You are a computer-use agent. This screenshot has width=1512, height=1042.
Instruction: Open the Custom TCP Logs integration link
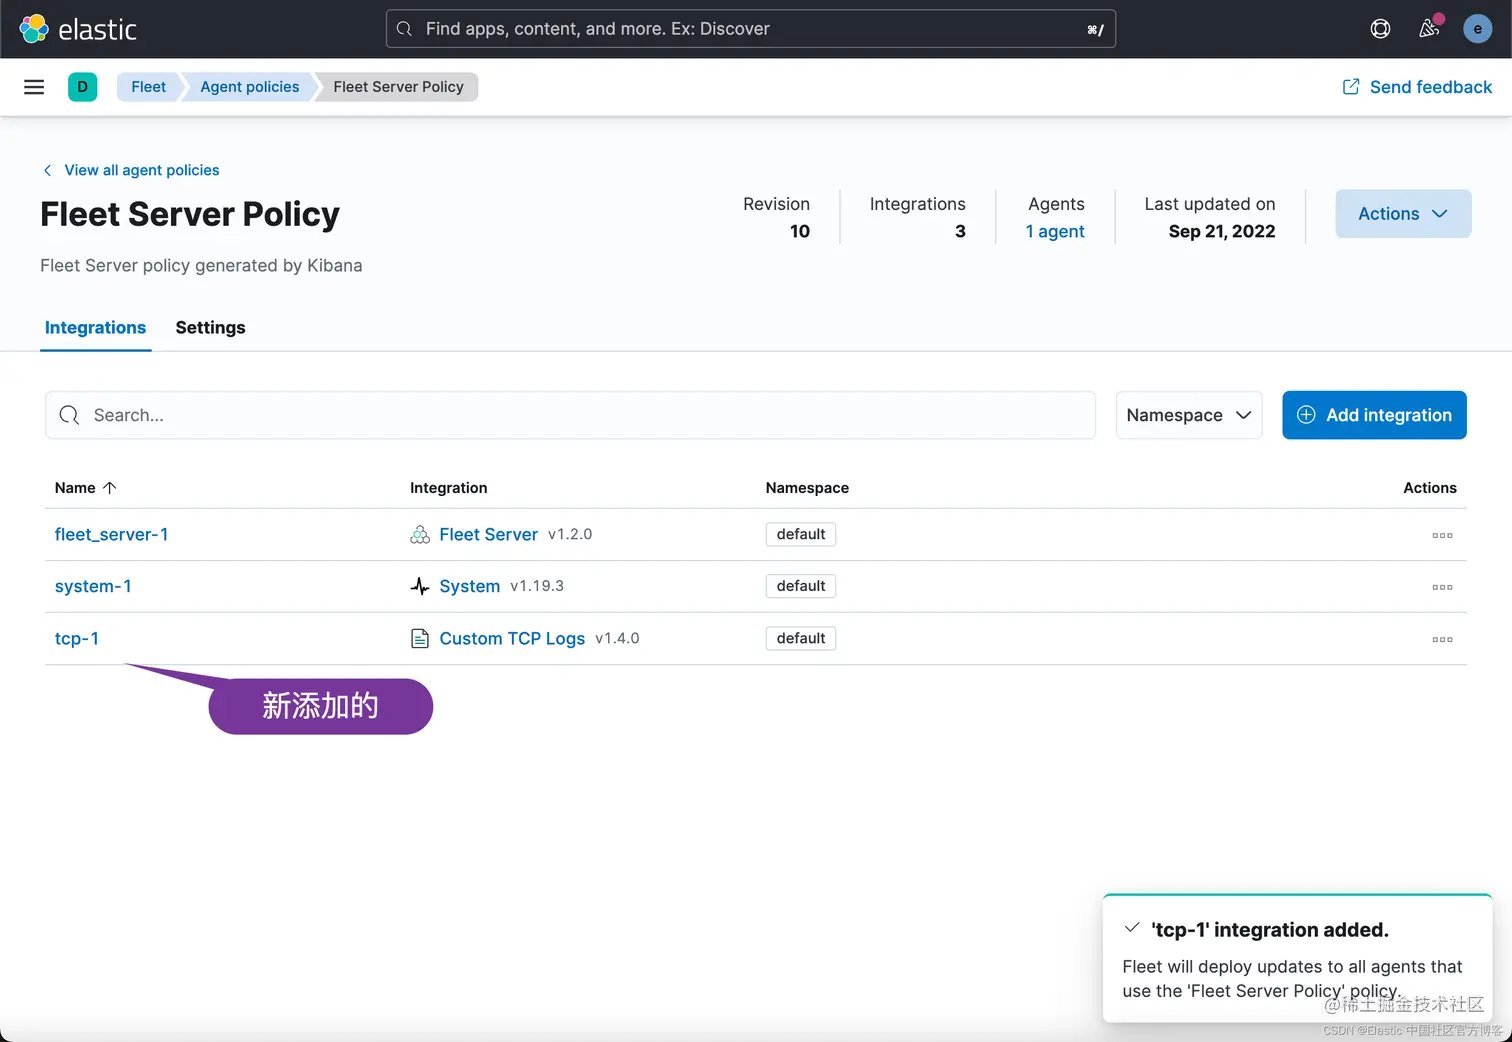click(512, 639)
